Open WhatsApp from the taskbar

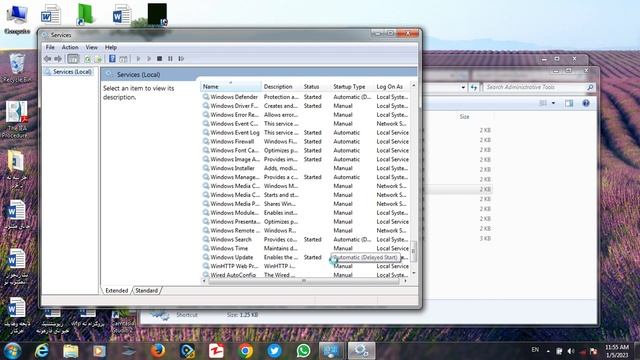[x=304, y=351]
